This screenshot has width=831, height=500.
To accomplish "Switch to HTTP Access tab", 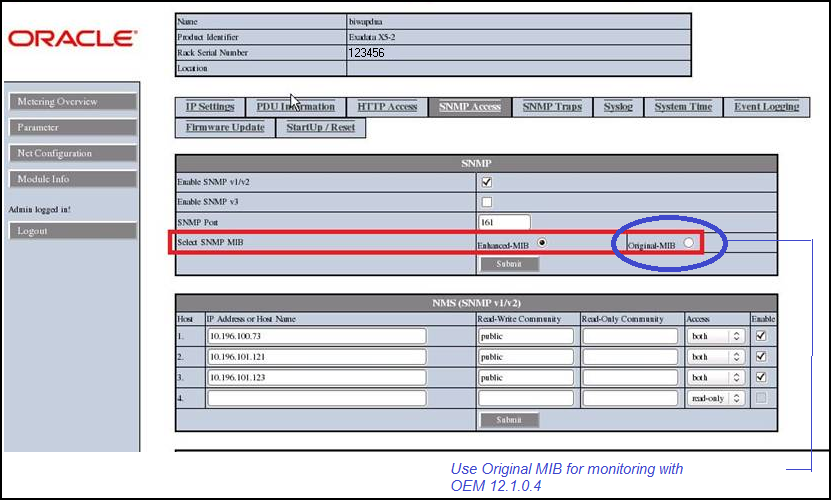I will [387, 107].
